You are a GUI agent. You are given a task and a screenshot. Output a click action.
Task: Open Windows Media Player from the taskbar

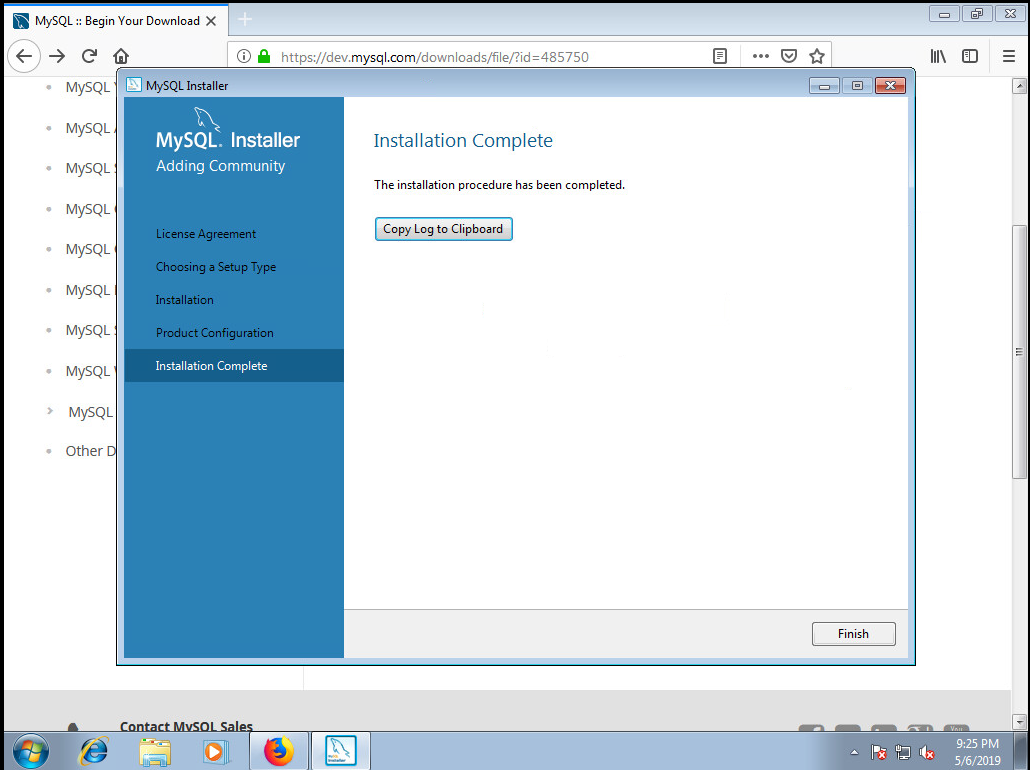coord(215,751)
